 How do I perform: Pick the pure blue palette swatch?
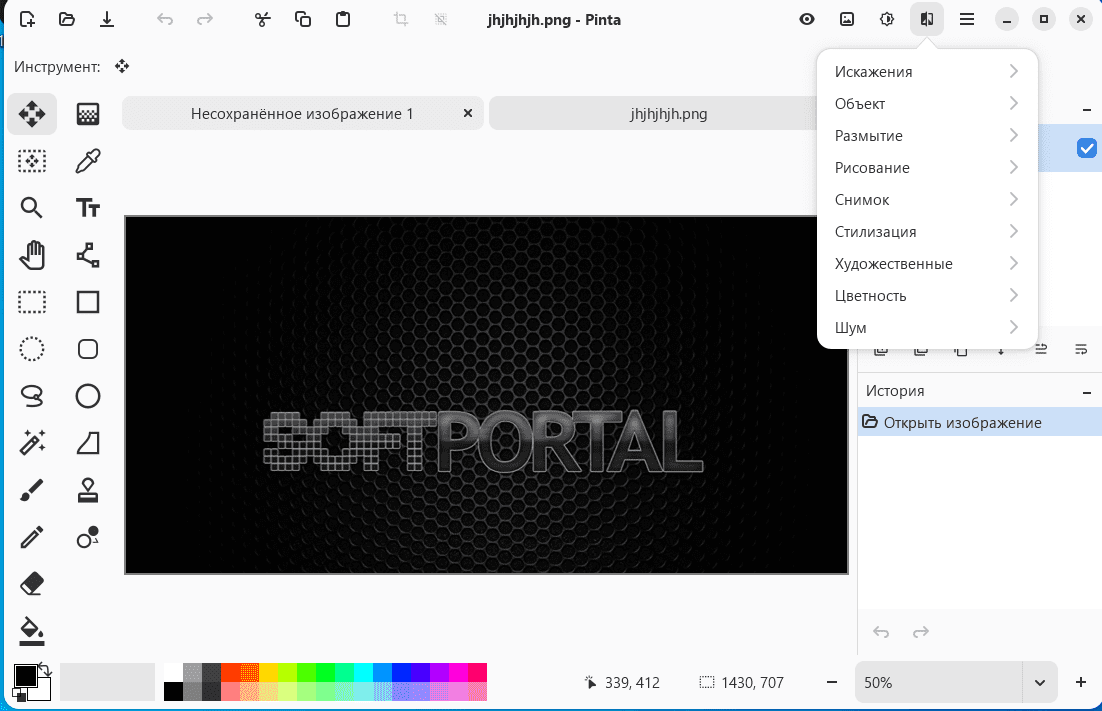401,672
